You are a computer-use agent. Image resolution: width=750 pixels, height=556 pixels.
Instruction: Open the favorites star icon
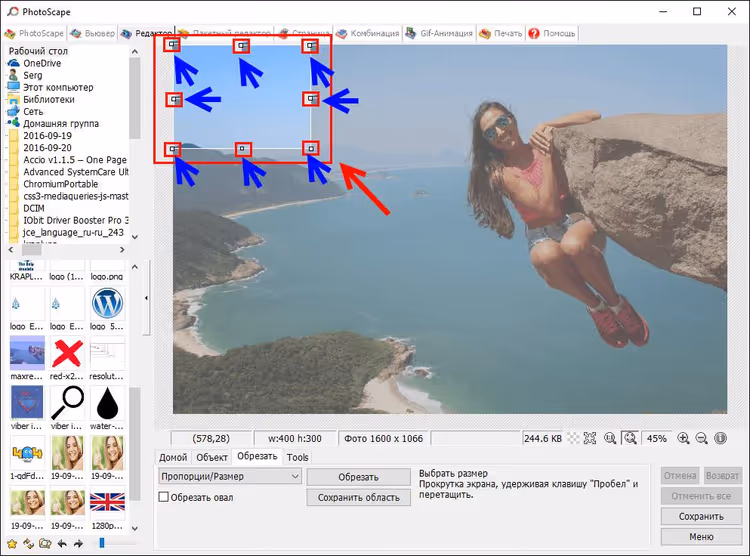(12, 544)
